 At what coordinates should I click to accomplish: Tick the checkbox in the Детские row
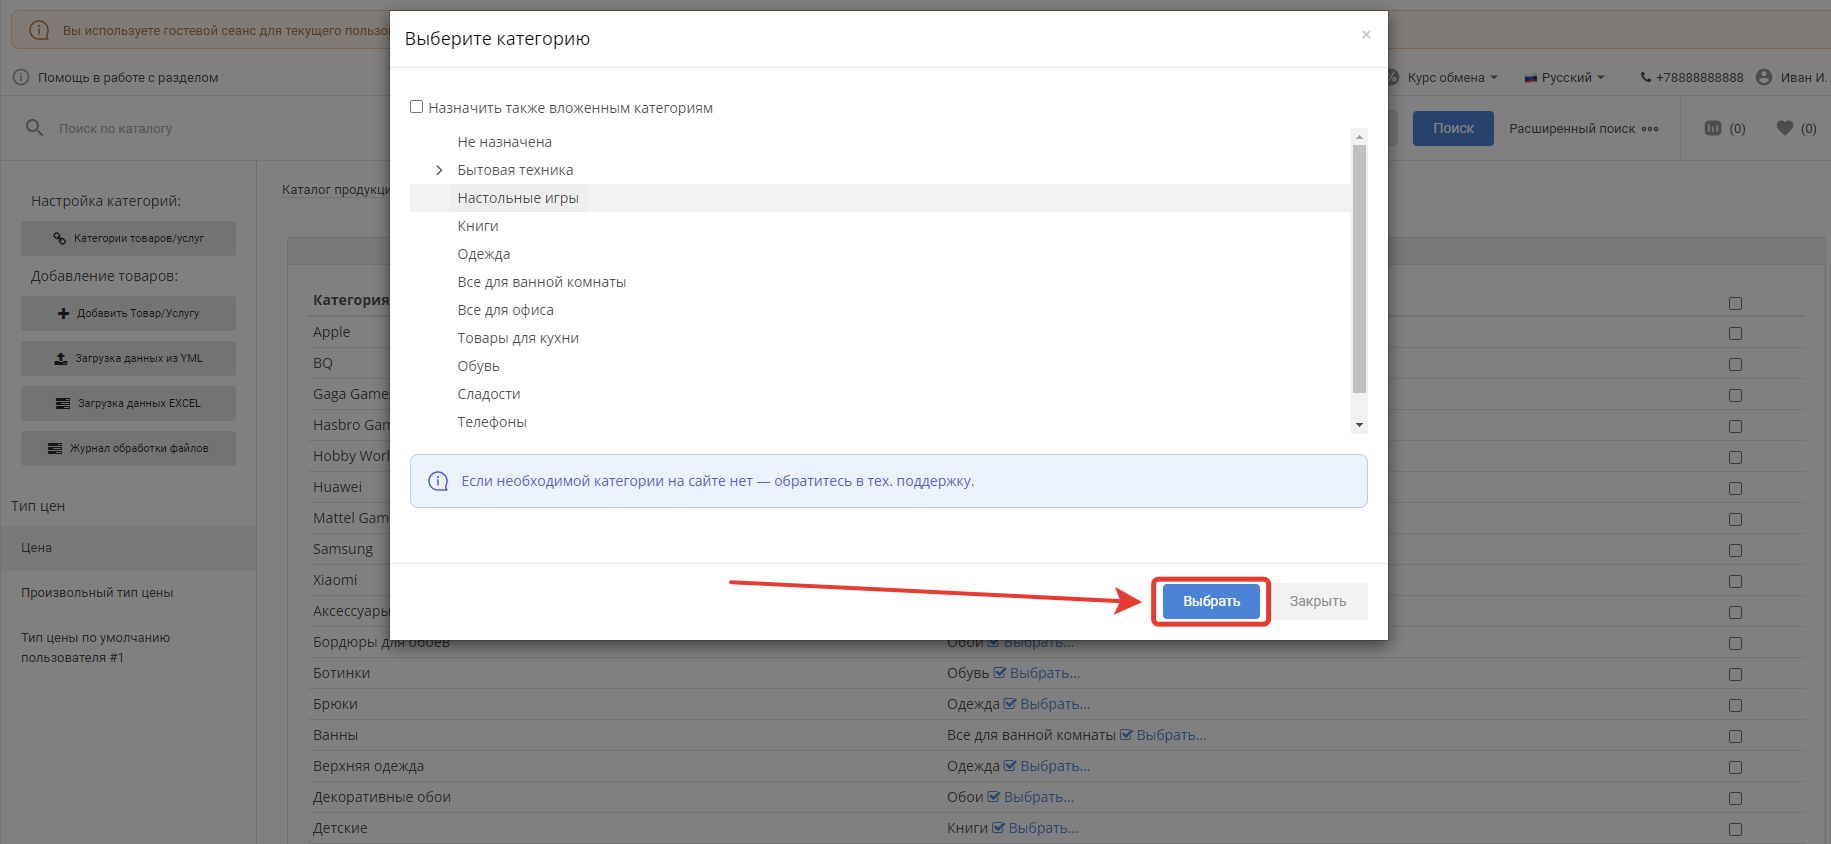pyautogui.click(x=1735, y=829)
